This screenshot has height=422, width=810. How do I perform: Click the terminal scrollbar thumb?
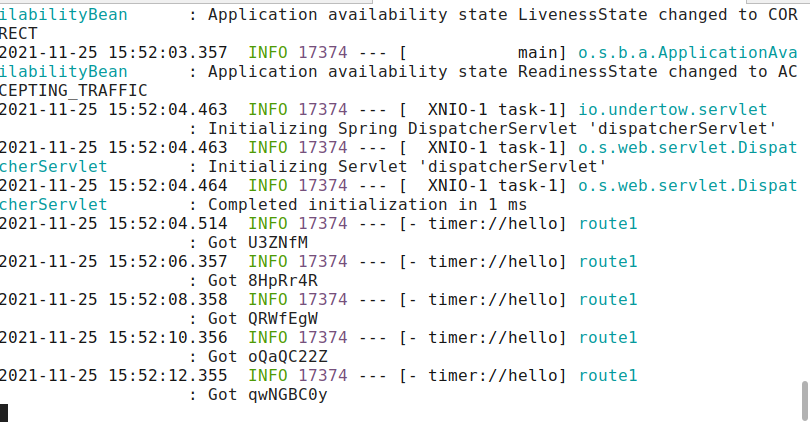tap(805, 400)
